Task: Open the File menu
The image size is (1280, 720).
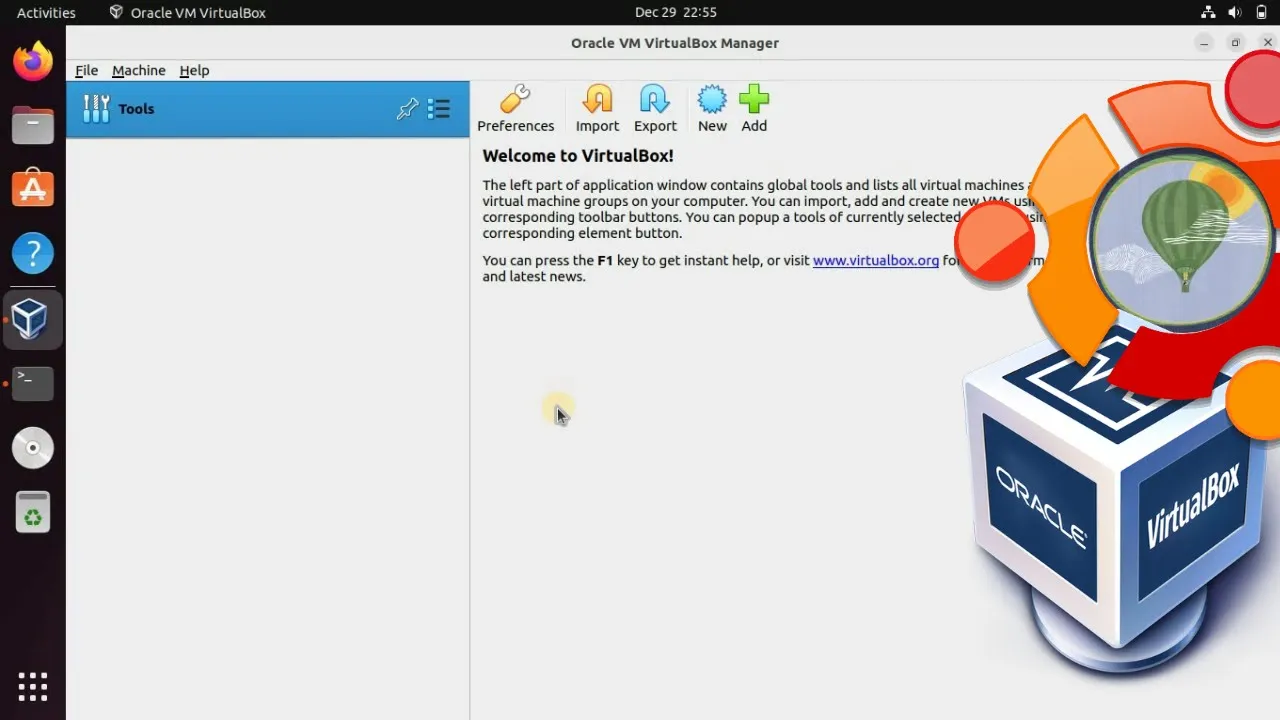Action: (87, 70)
